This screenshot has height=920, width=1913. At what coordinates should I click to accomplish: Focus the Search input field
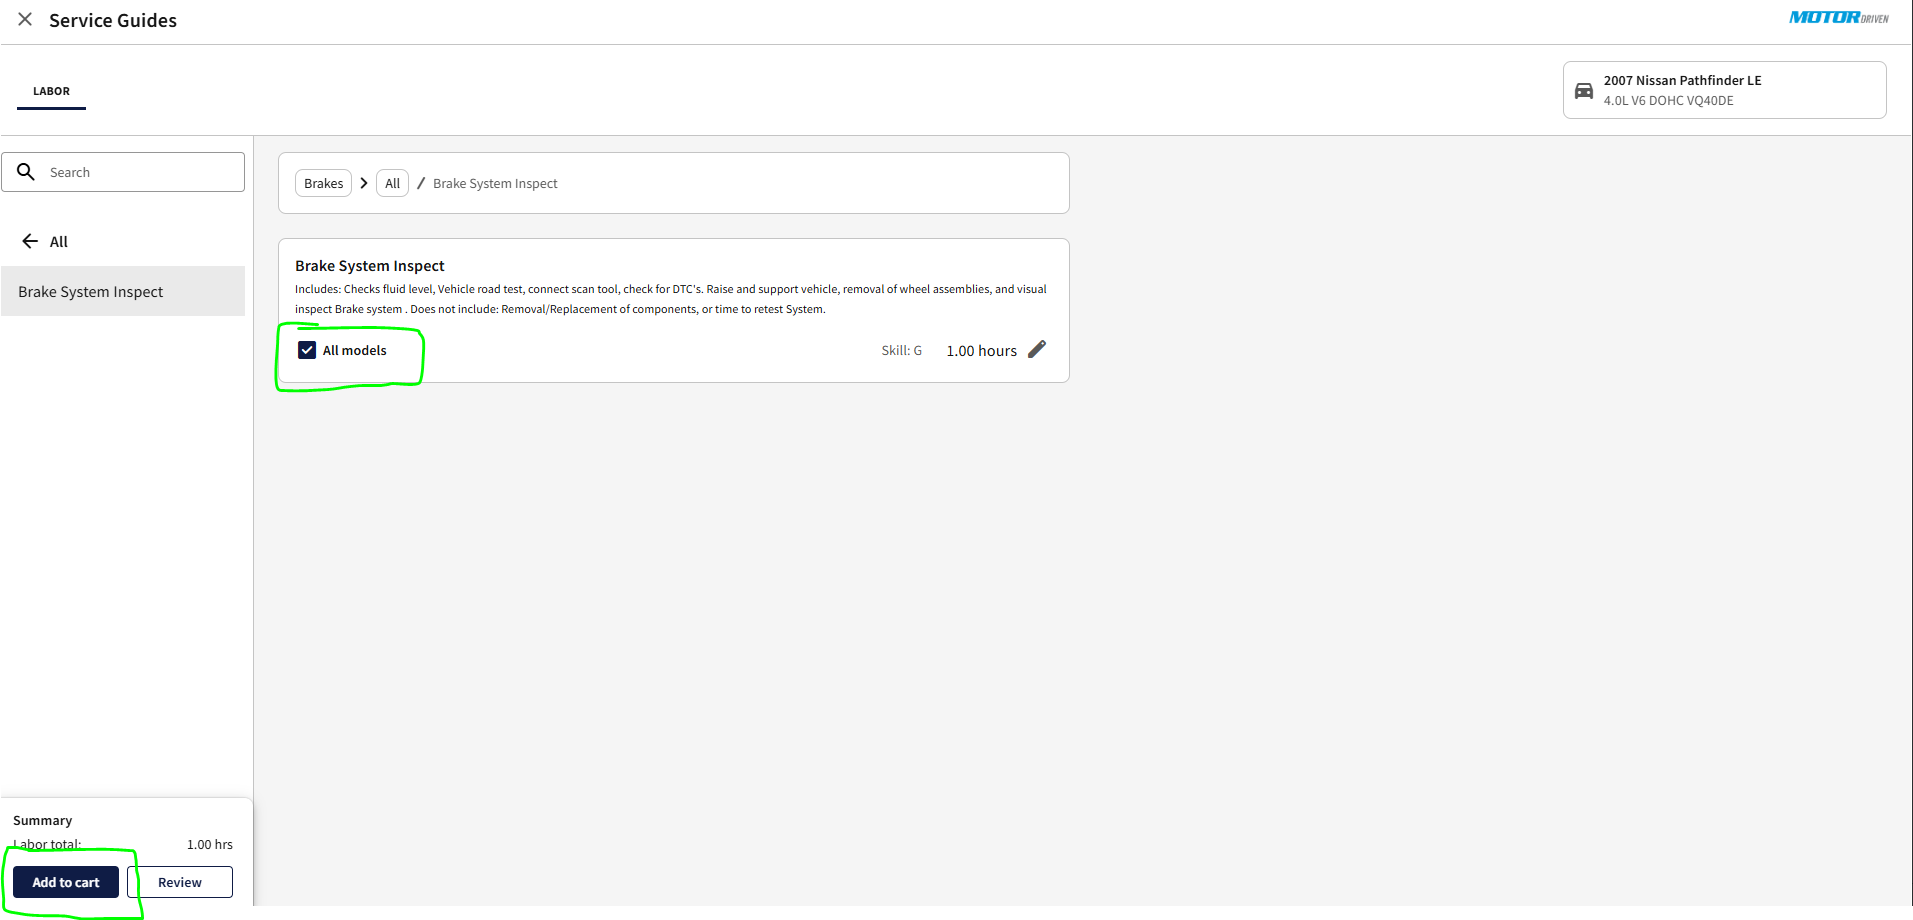pyautogui.click(x=140, y=172)
